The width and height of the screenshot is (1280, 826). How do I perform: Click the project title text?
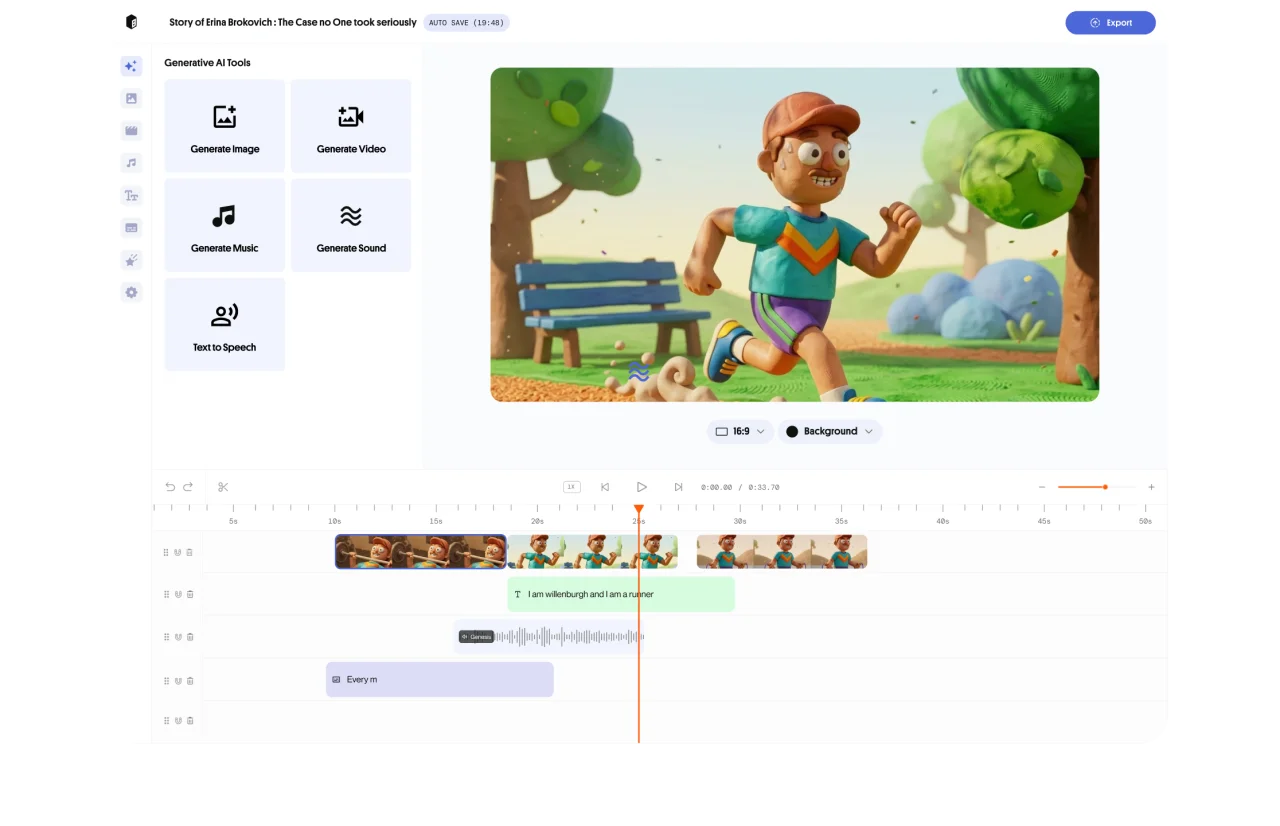[293, 22]
